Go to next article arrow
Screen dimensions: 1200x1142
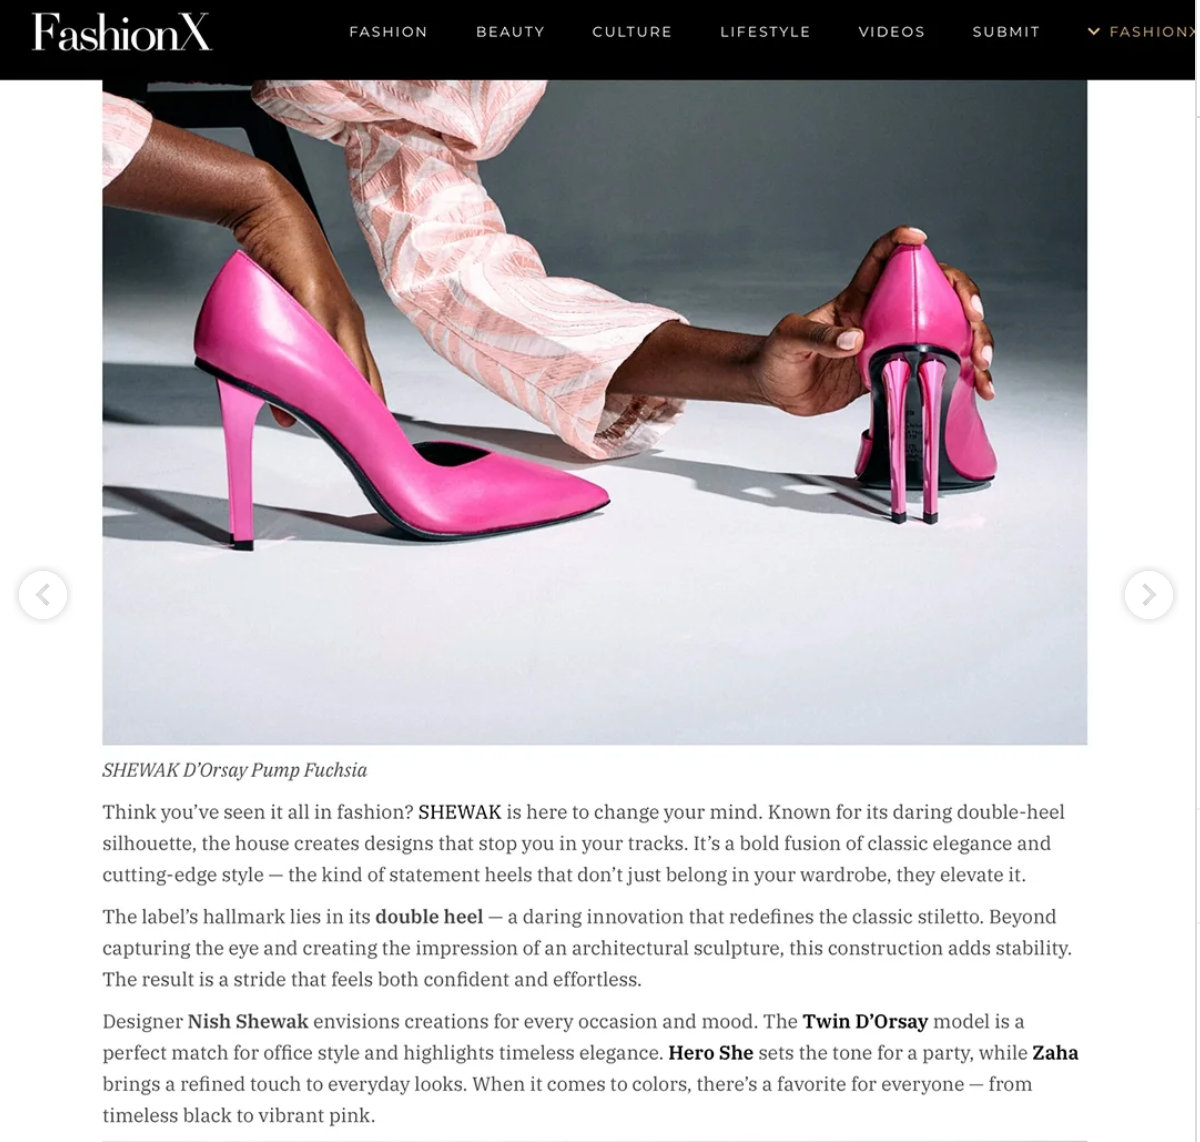[1149, 595]
